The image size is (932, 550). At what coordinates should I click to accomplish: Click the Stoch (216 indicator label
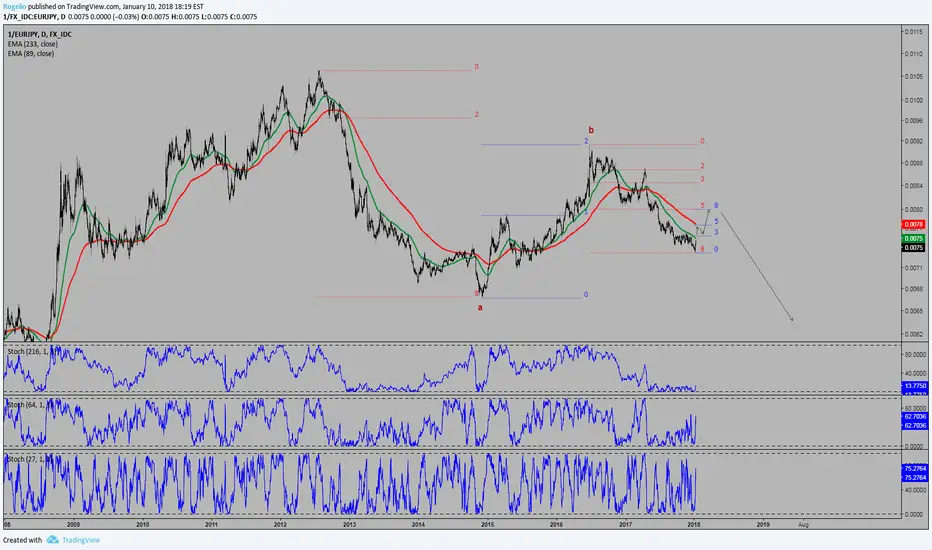[26, 351]
